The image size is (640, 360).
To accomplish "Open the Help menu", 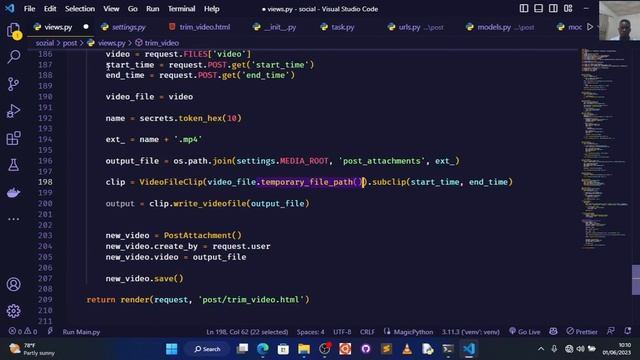I will click(x=211, y=9).
